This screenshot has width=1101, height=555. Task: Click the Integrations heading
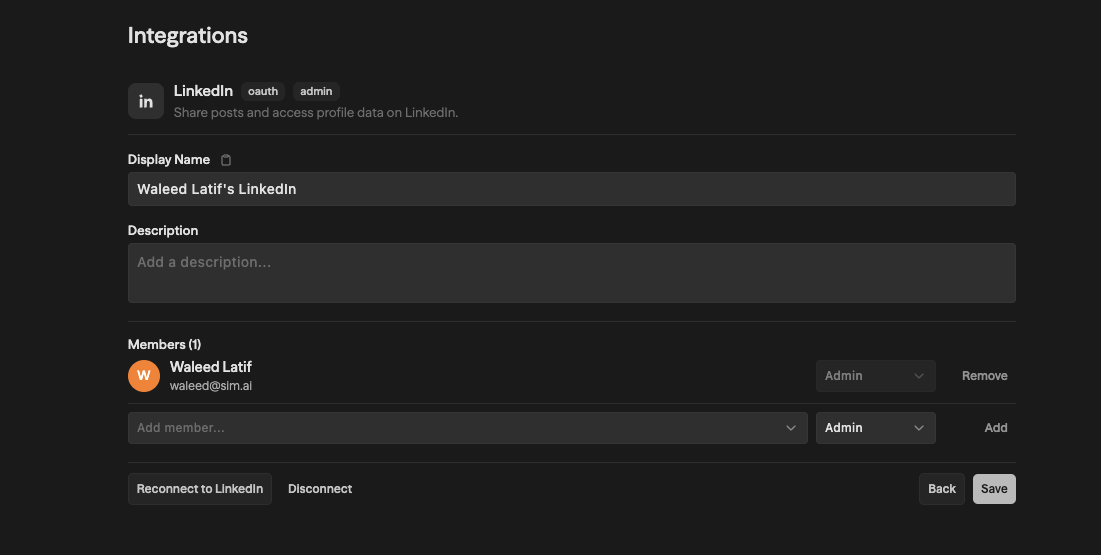[187, 35]
